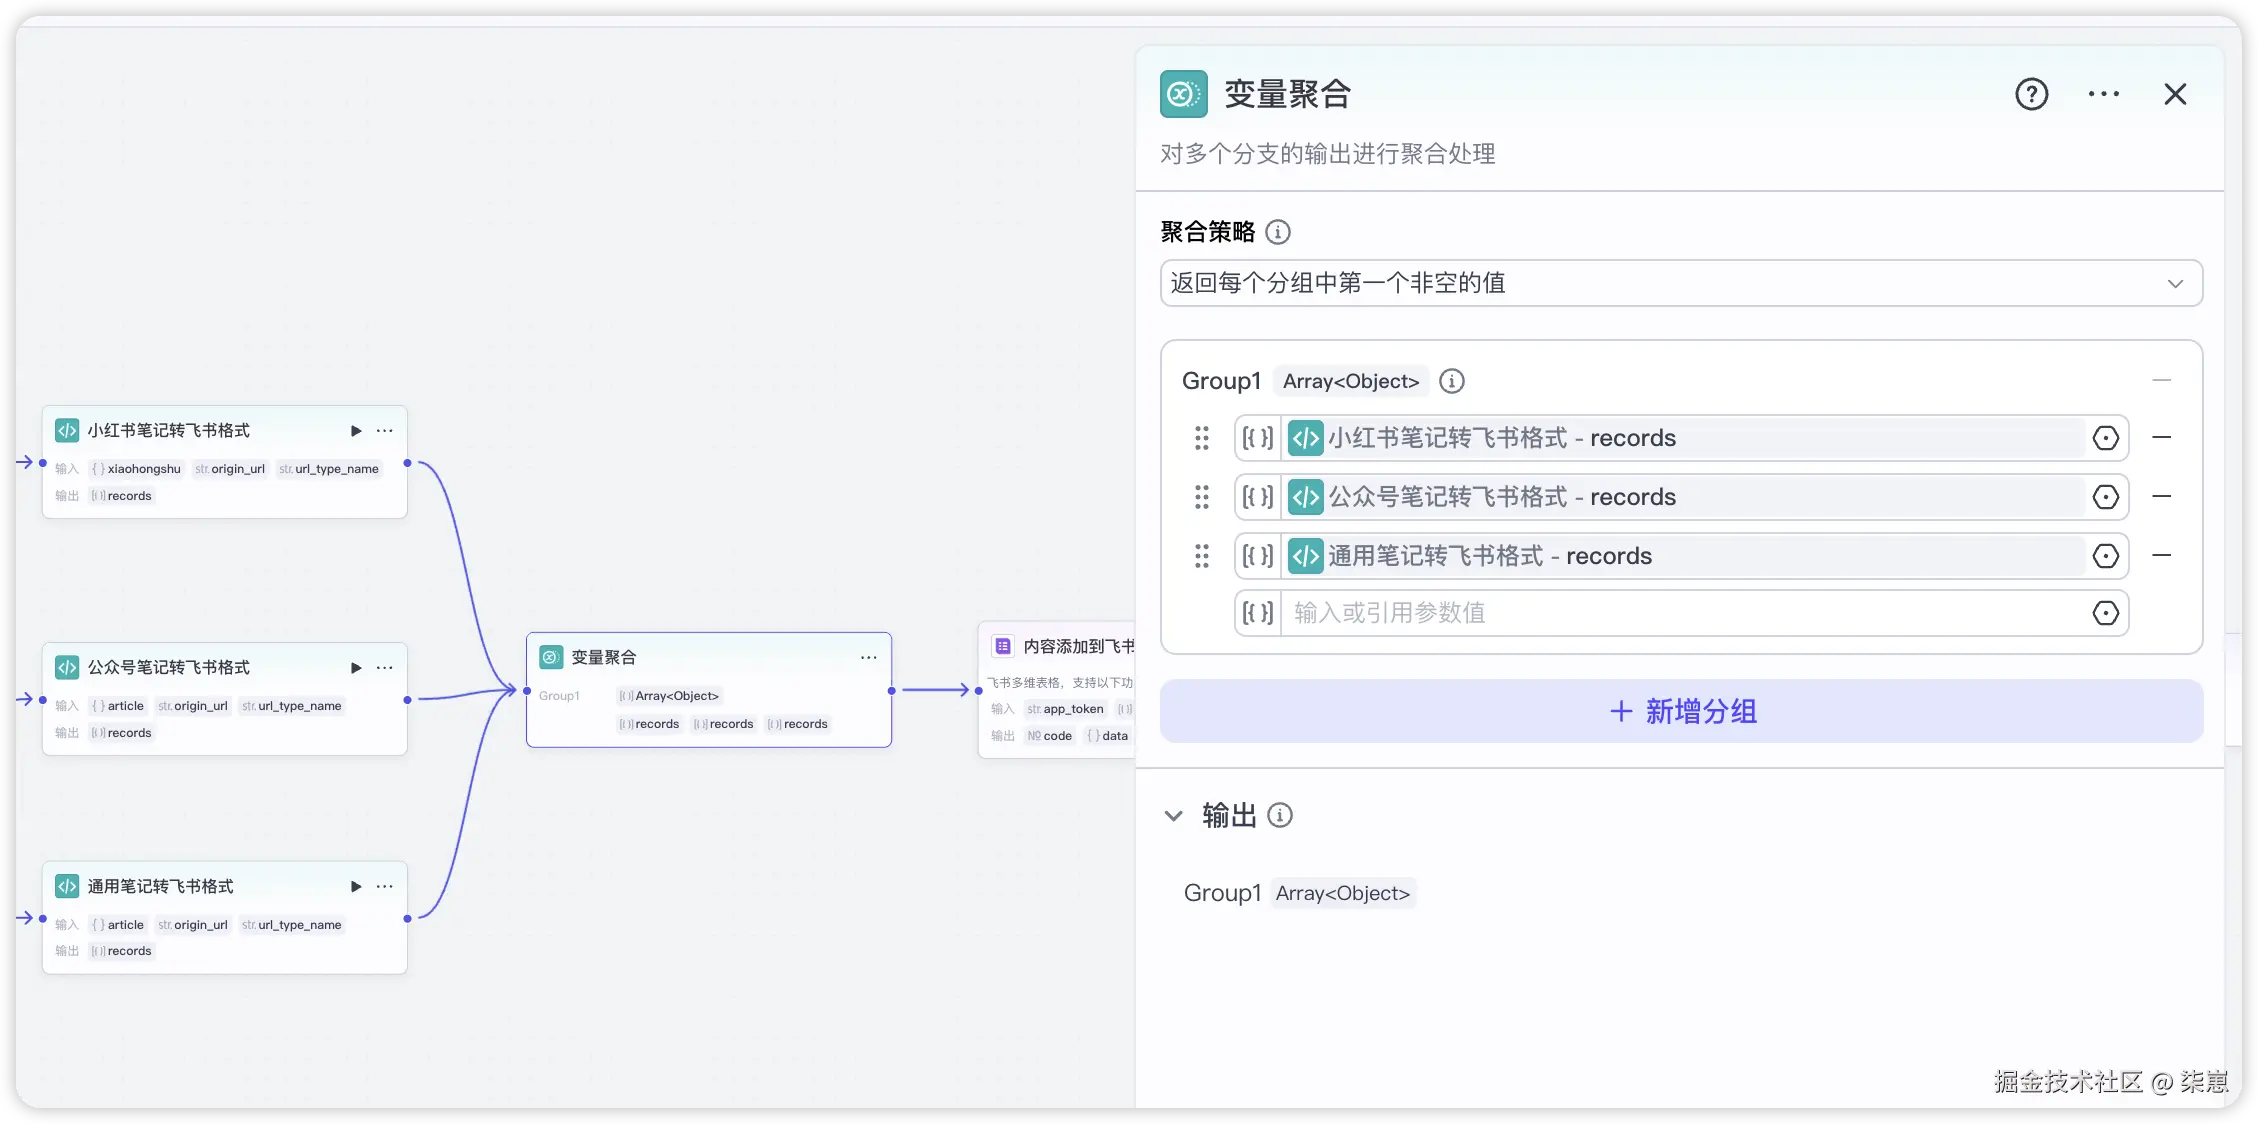Open help for the 变量聚合 panel
This screenshot has width=2258, height=1124.
click(x=2031, y=94)
